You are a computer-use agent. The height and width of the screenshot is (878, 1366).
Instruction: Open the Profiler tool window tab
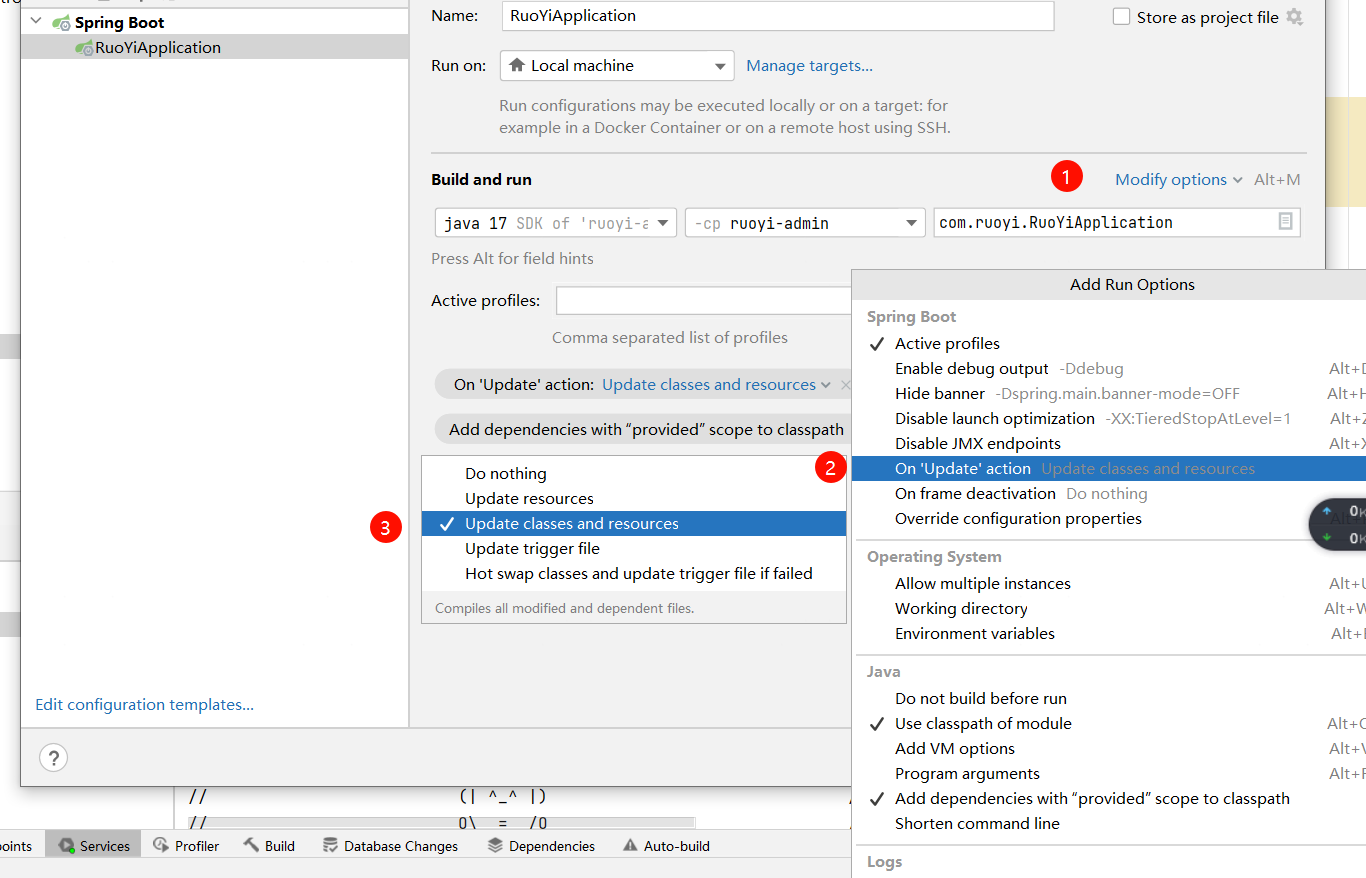(x=186, y=846)
